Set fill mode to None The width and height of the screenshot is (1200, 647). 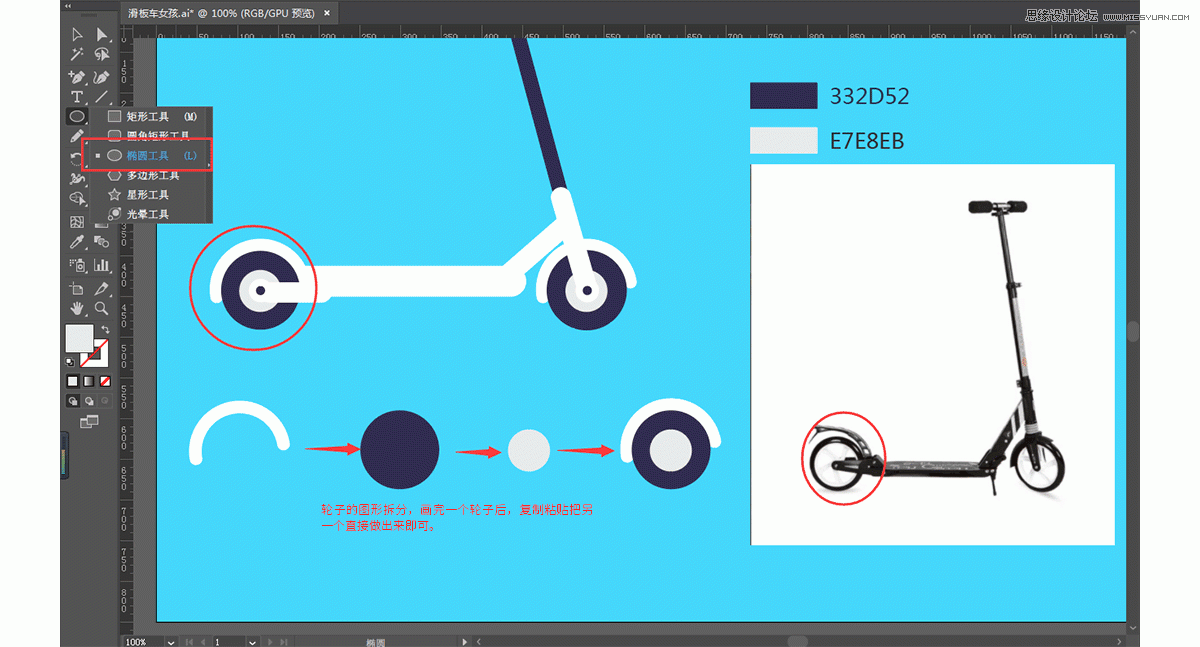point(105,381)
